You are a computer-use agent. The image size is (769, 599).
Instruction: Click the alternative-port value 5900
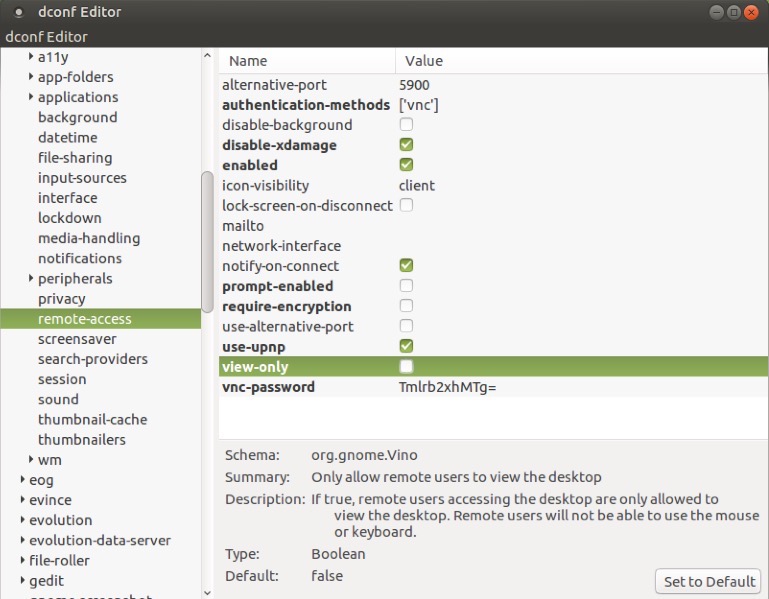tap(414, 85)
